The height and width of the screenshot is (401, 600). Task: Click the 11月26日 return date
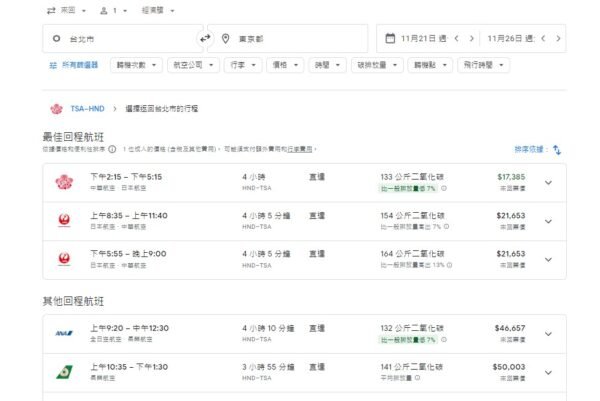(x=511, y=39)
